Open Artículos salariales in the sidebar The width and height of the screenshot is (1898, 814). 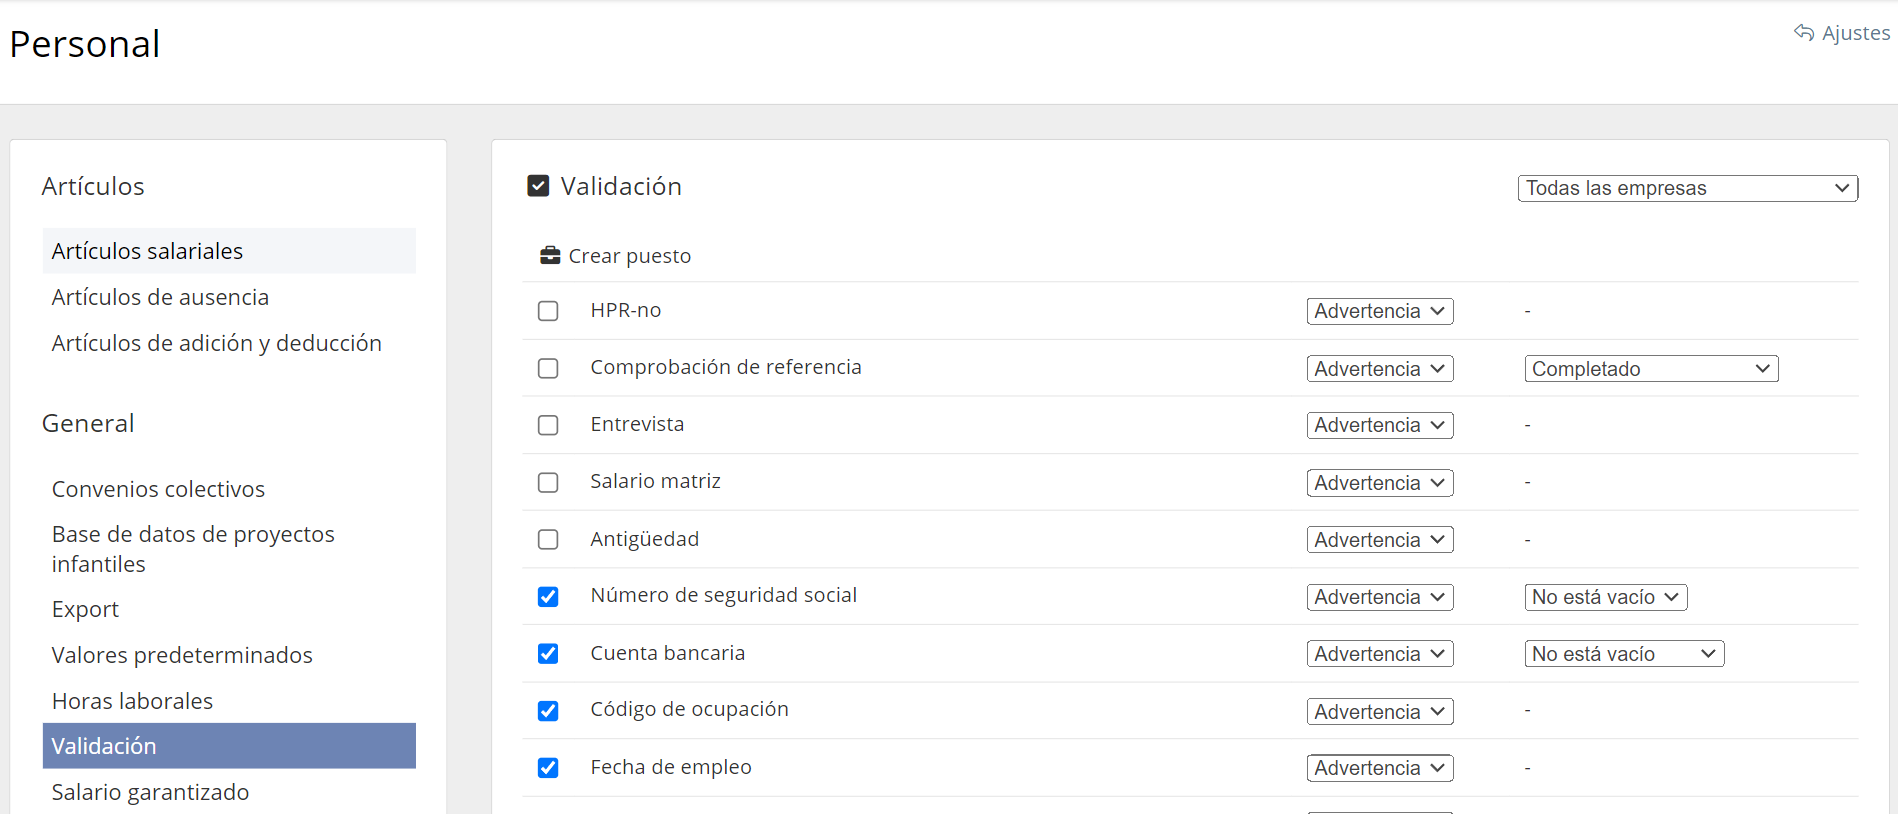click(147, 251)
